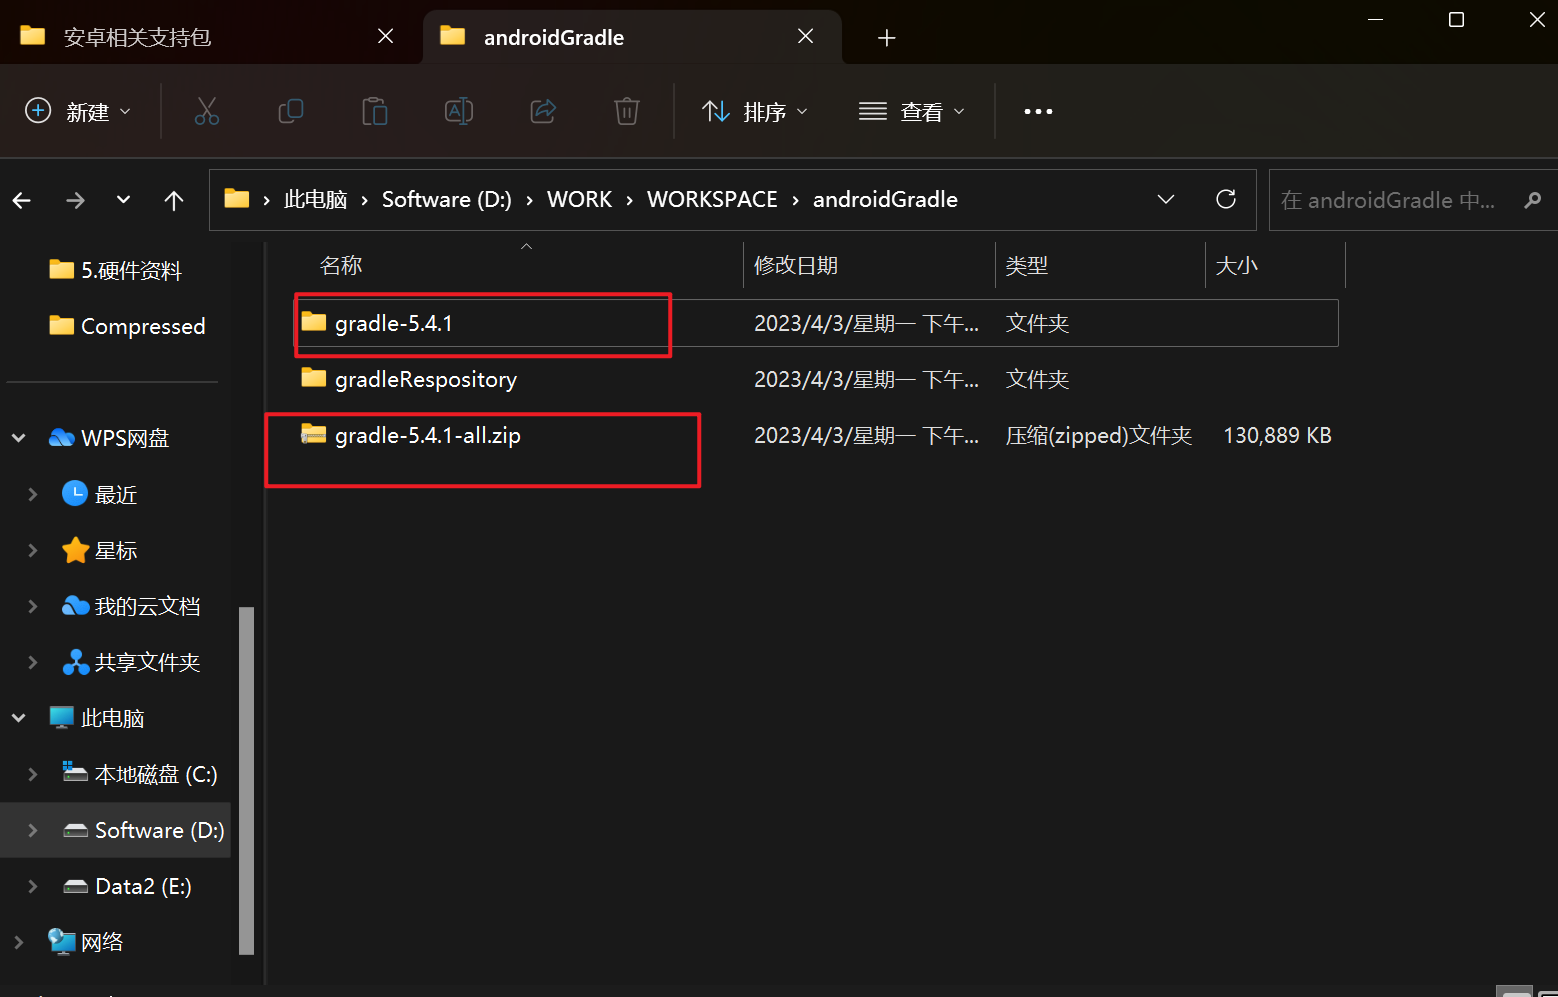The width and height of the screenshot is (1558, 997).
Task: Collapse the 此电脑 tree node
Action: click(19, 718)
